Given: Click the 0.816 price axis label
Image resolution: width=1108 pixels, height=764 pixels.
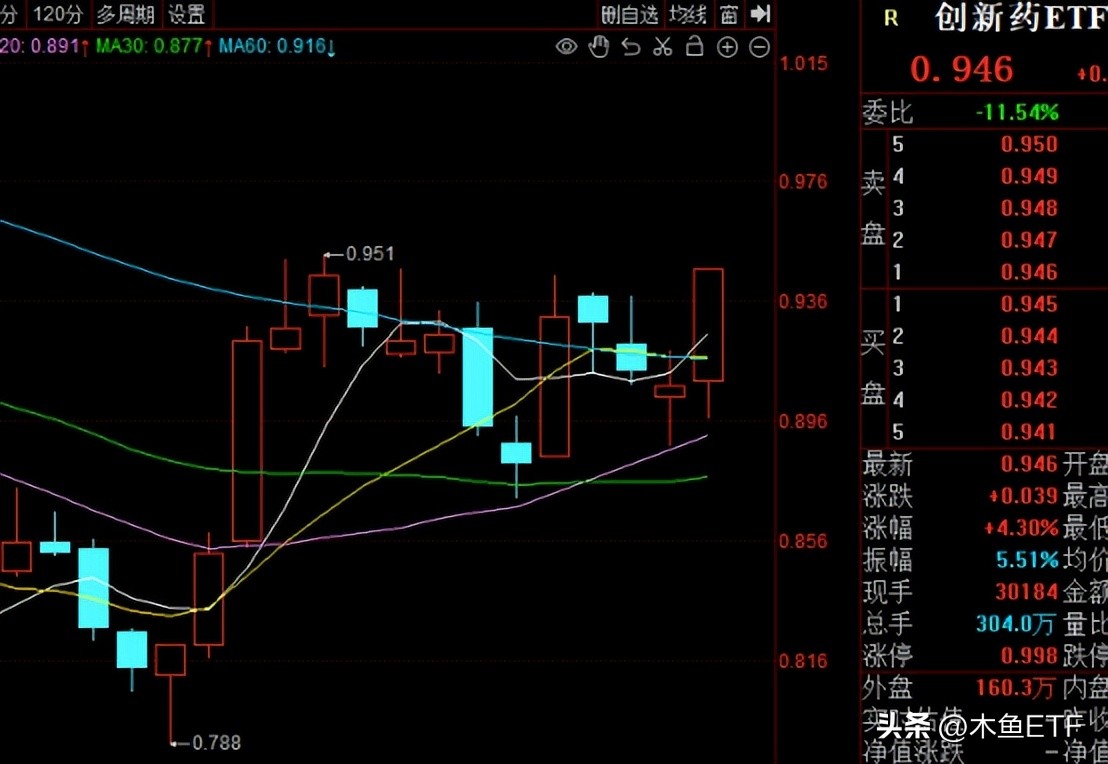Looking at the screenshot, I should point(803,662).
